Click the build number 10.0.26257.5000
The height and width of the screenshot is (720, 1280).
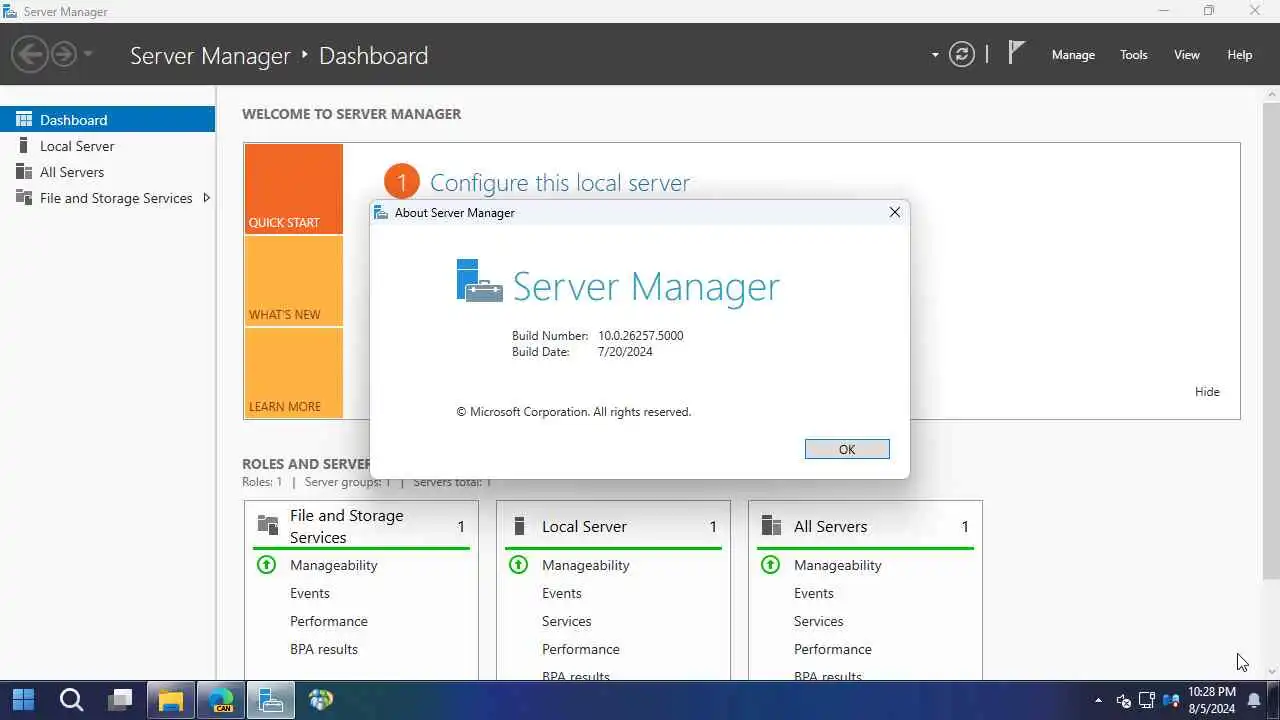[641, 336]
